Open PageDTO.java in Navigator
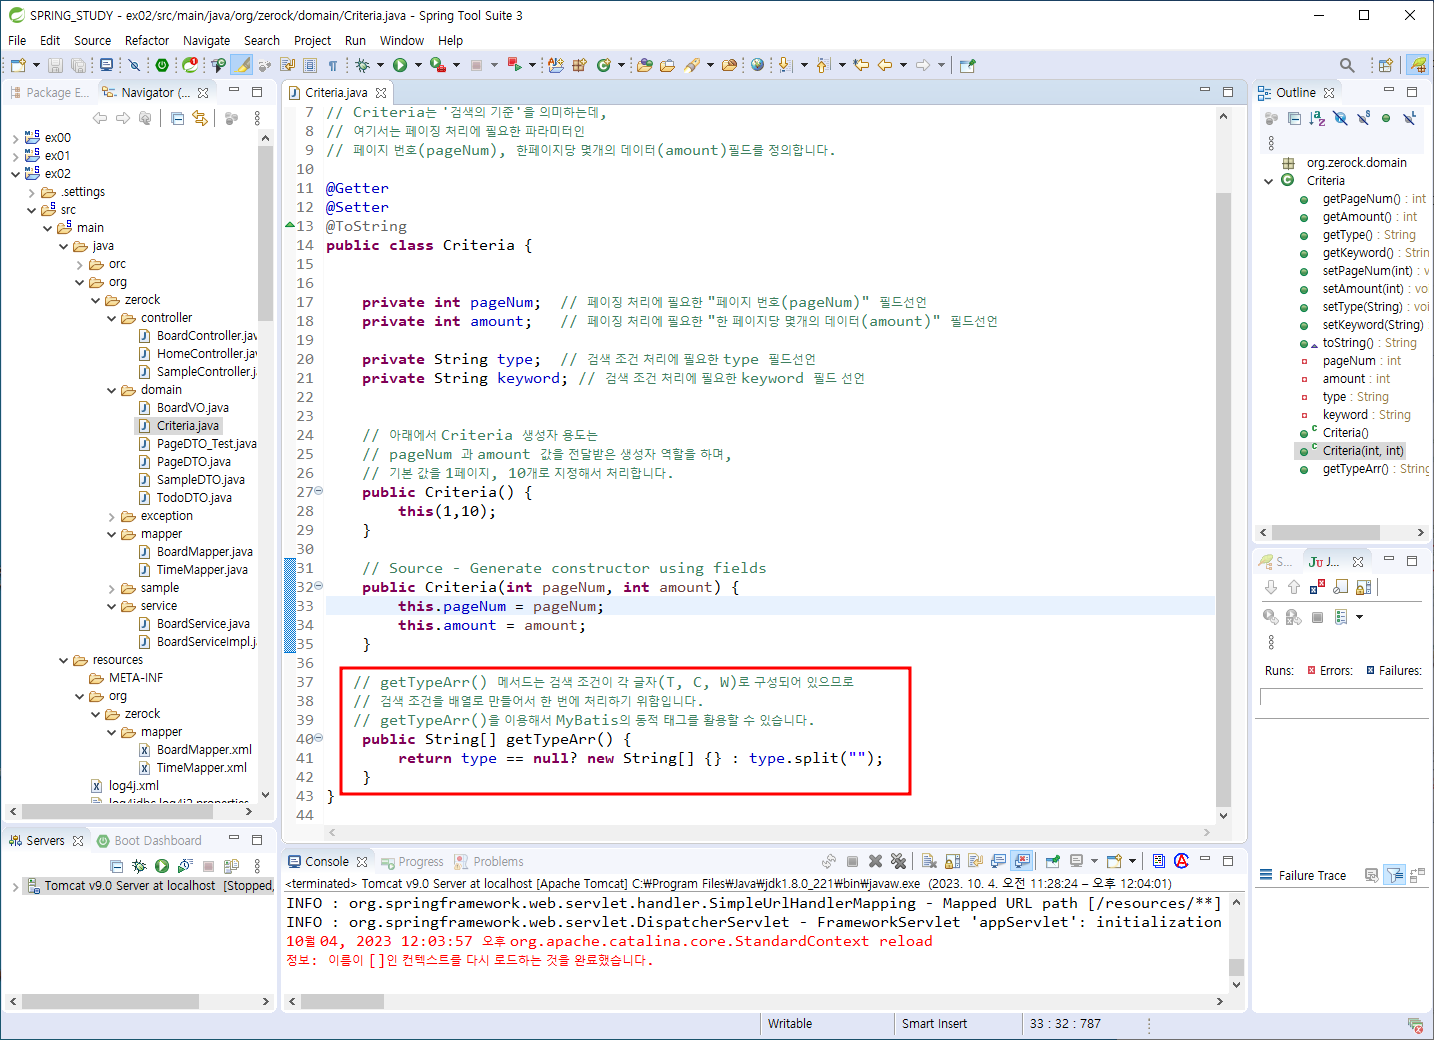This screenshot has height=1040, width=1434. point(194,462)
